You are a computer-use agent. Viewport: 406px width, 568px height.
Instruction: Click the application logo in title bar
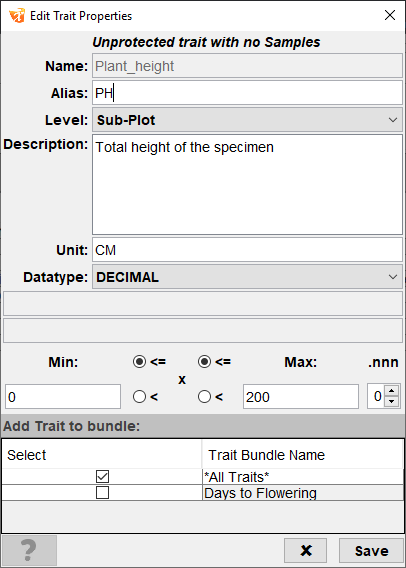coord(17,16)
